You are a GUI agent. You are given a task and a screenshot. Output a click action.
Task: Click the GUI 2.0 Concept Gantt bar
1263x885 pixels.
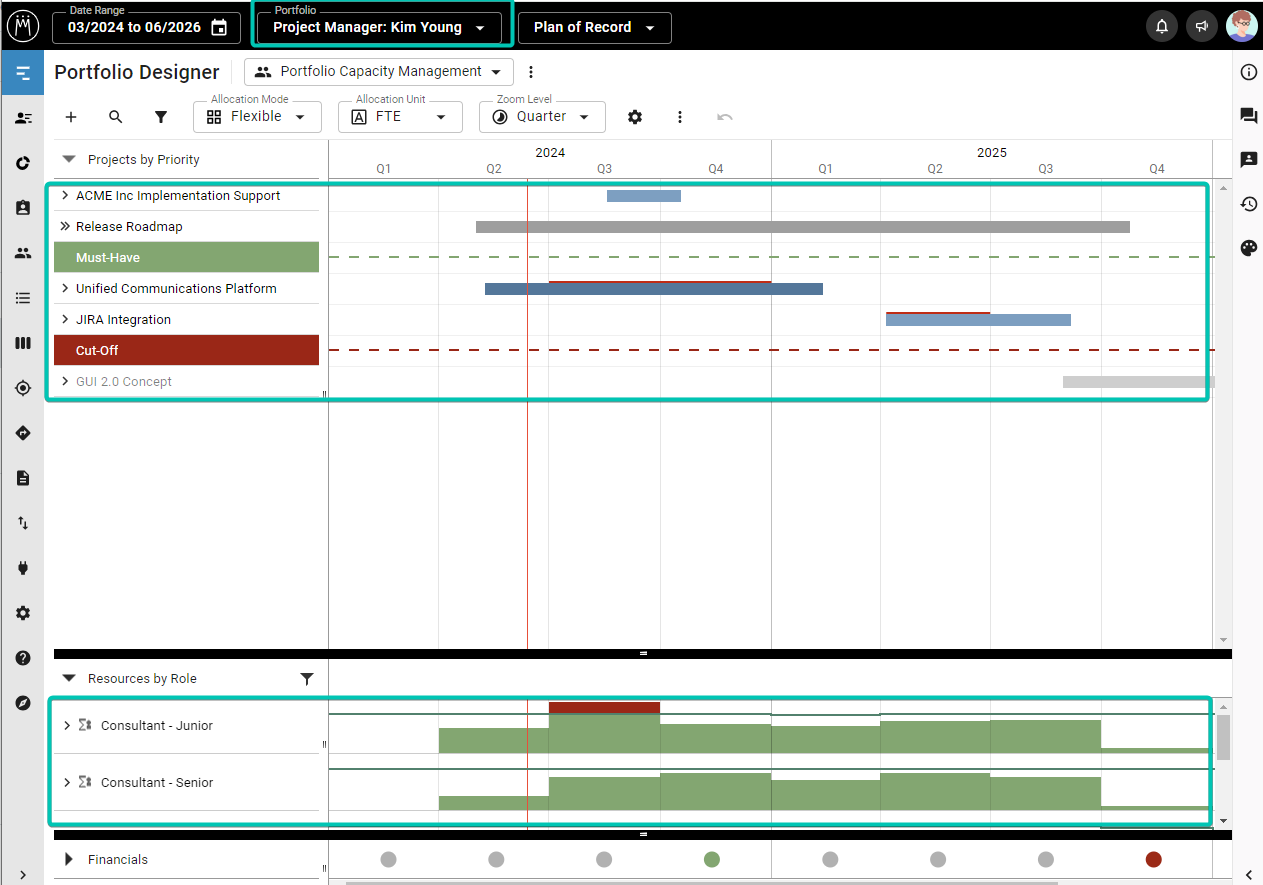click(x=1139, y=382)
